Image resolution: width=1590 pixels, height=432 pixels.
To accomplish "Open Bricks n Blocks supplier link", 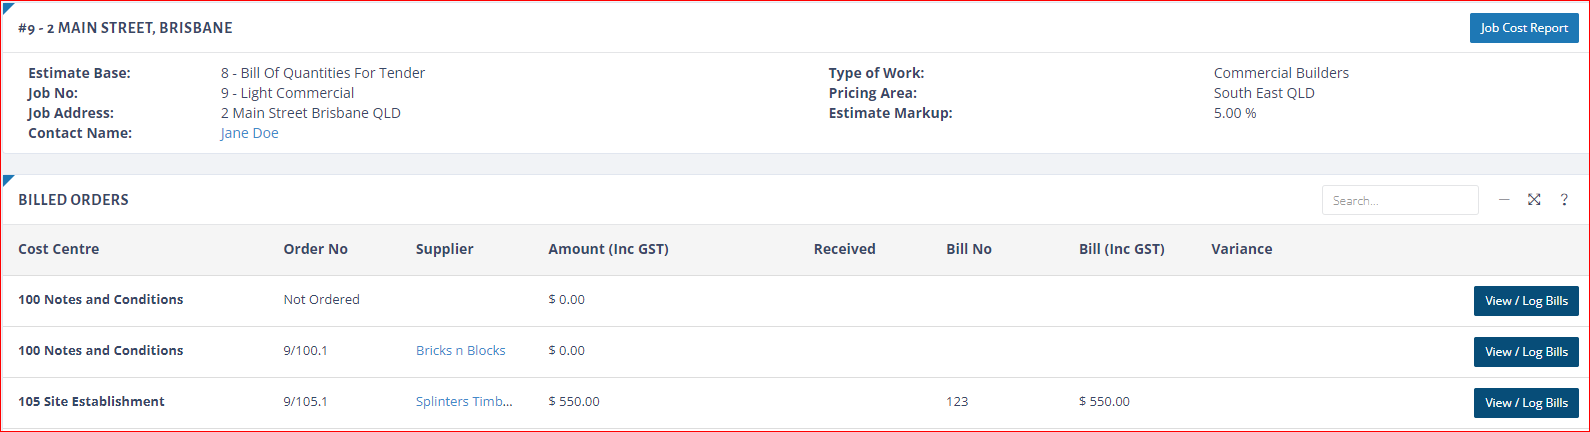I will tap(460, 350).
